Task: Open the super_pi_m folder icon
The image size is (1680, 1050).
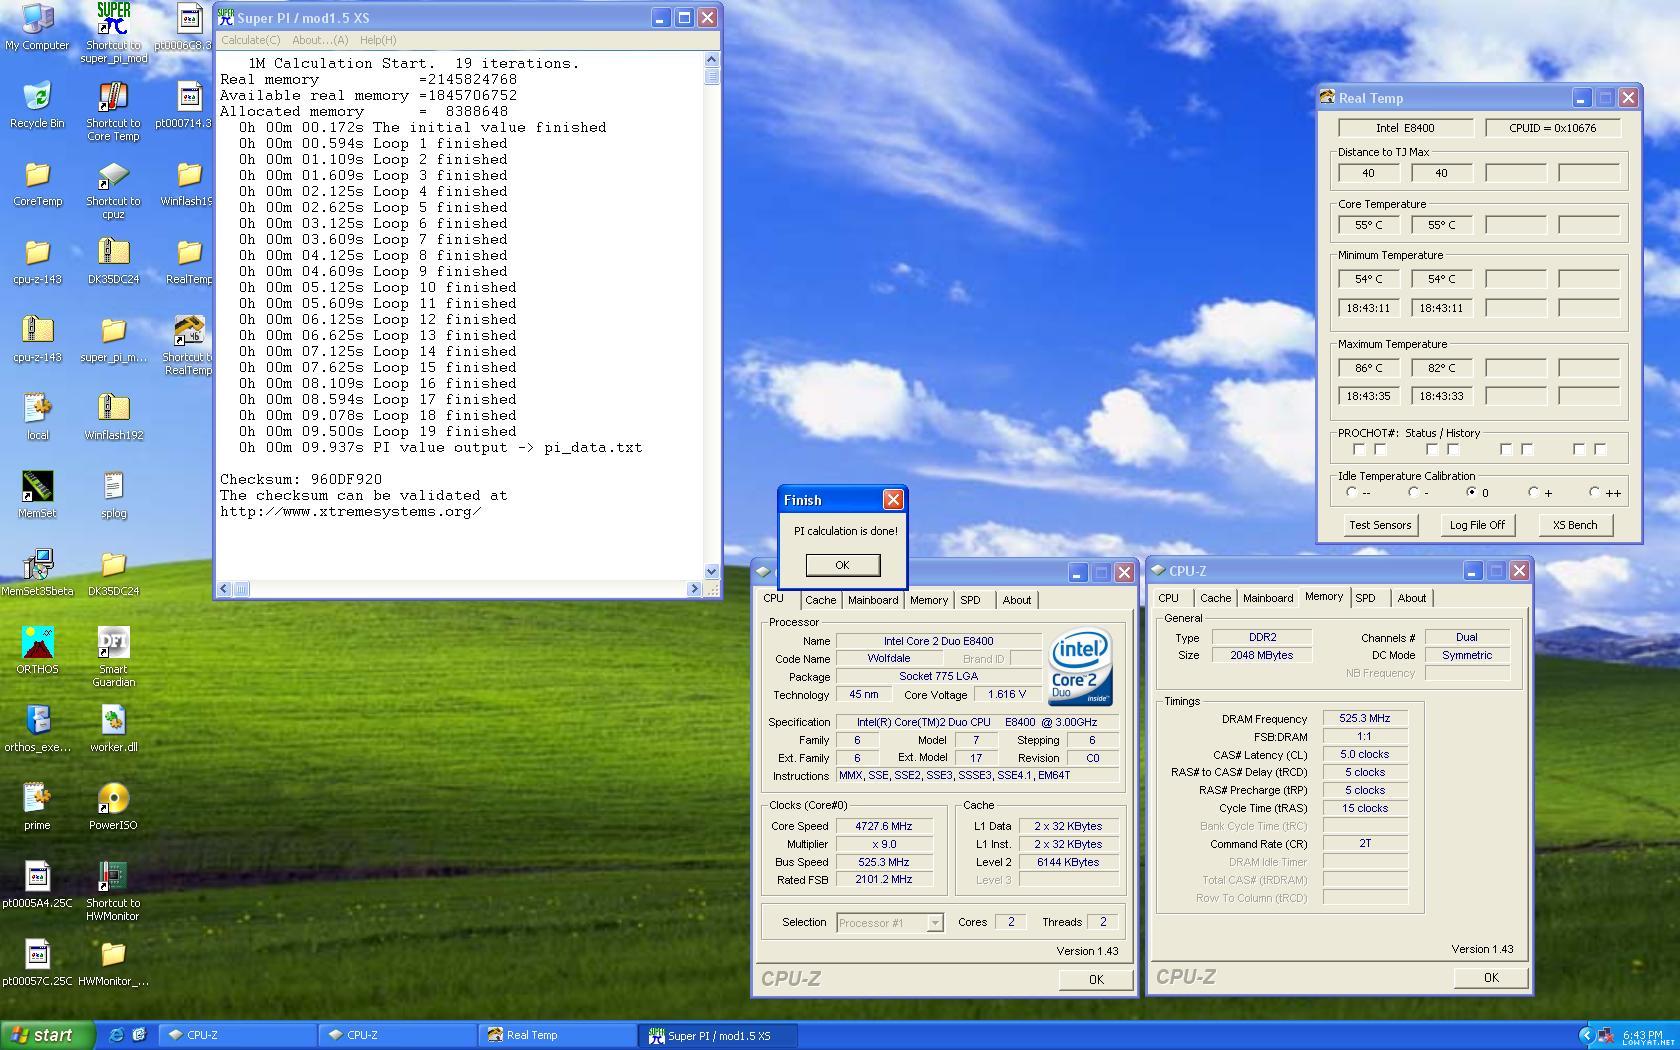Action: pyautogui.click(x=113, y=339)
